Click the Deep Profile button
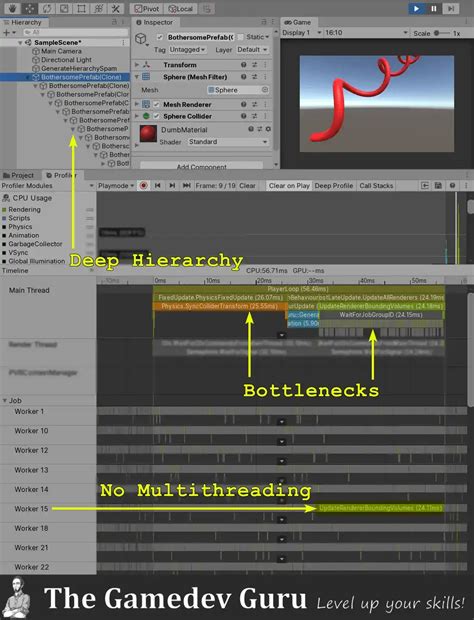This screenshot has width=474, height=620. pos(334,185)
